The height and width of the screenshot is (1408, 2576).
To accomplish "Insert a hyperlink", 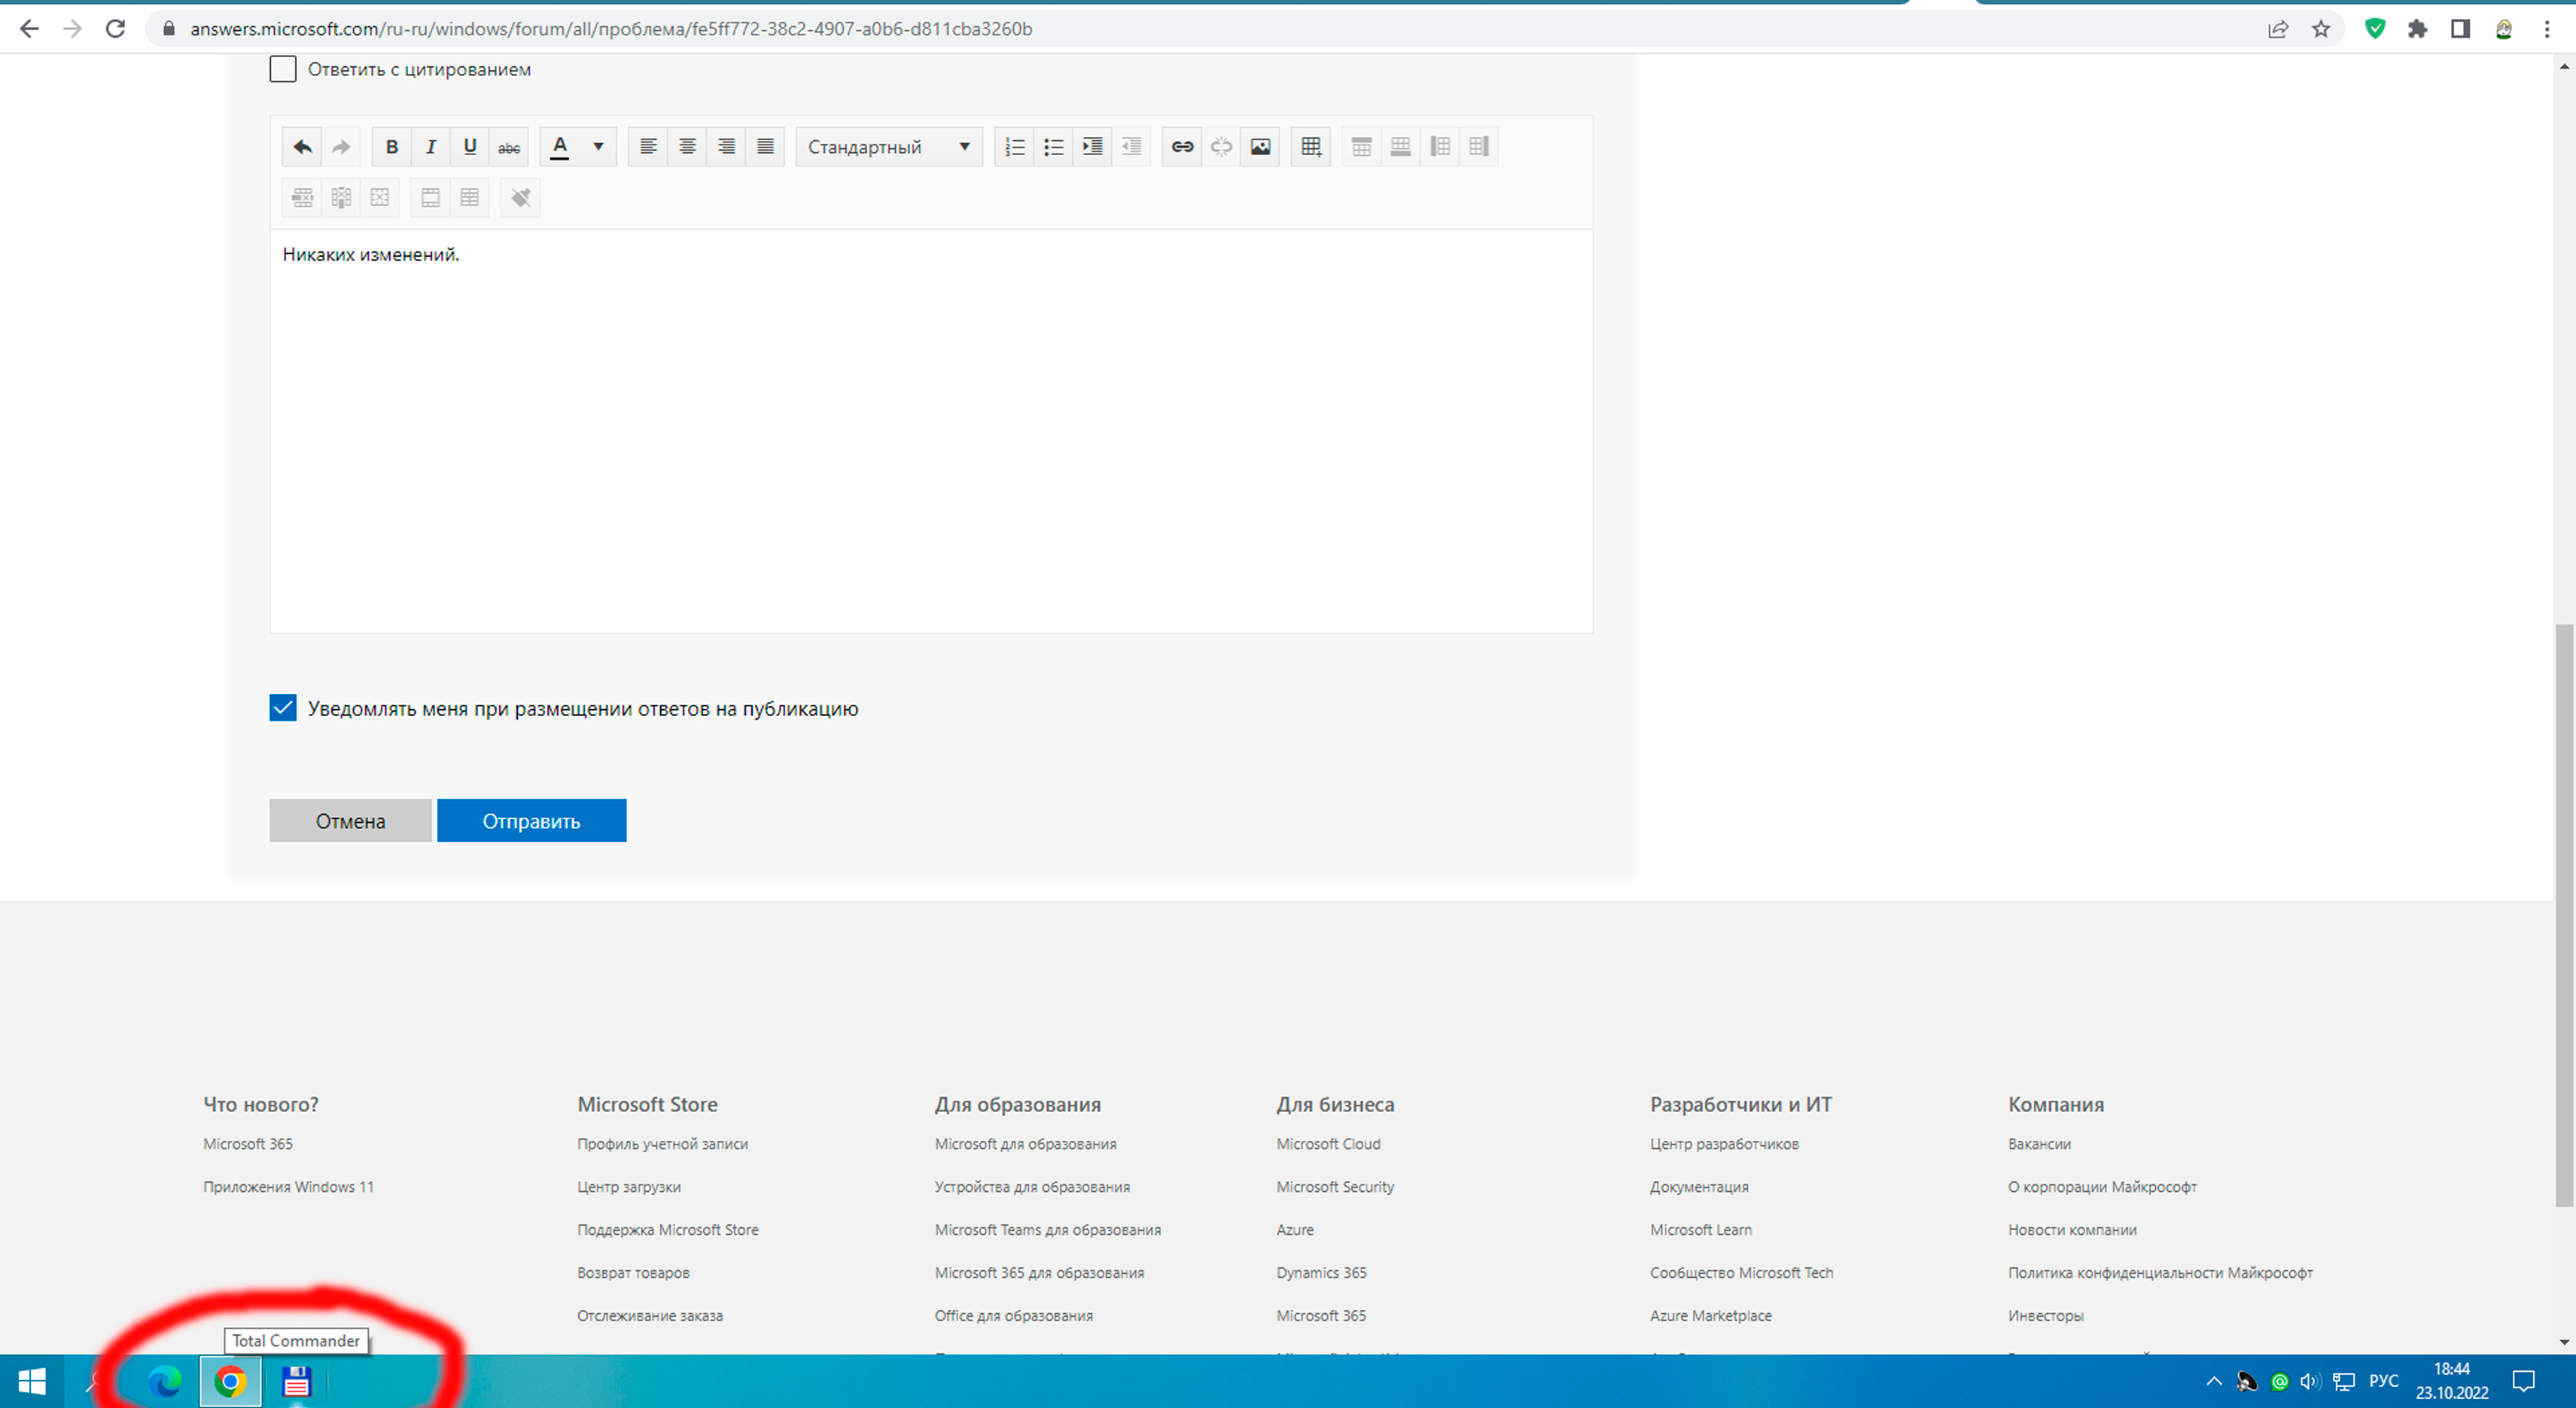I will click(x=1182, y=147).
